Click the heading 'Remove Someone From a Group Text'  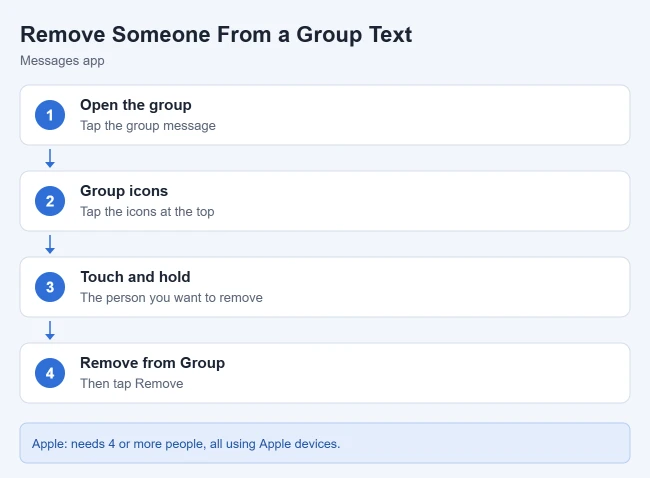click(x=216, y=34)
